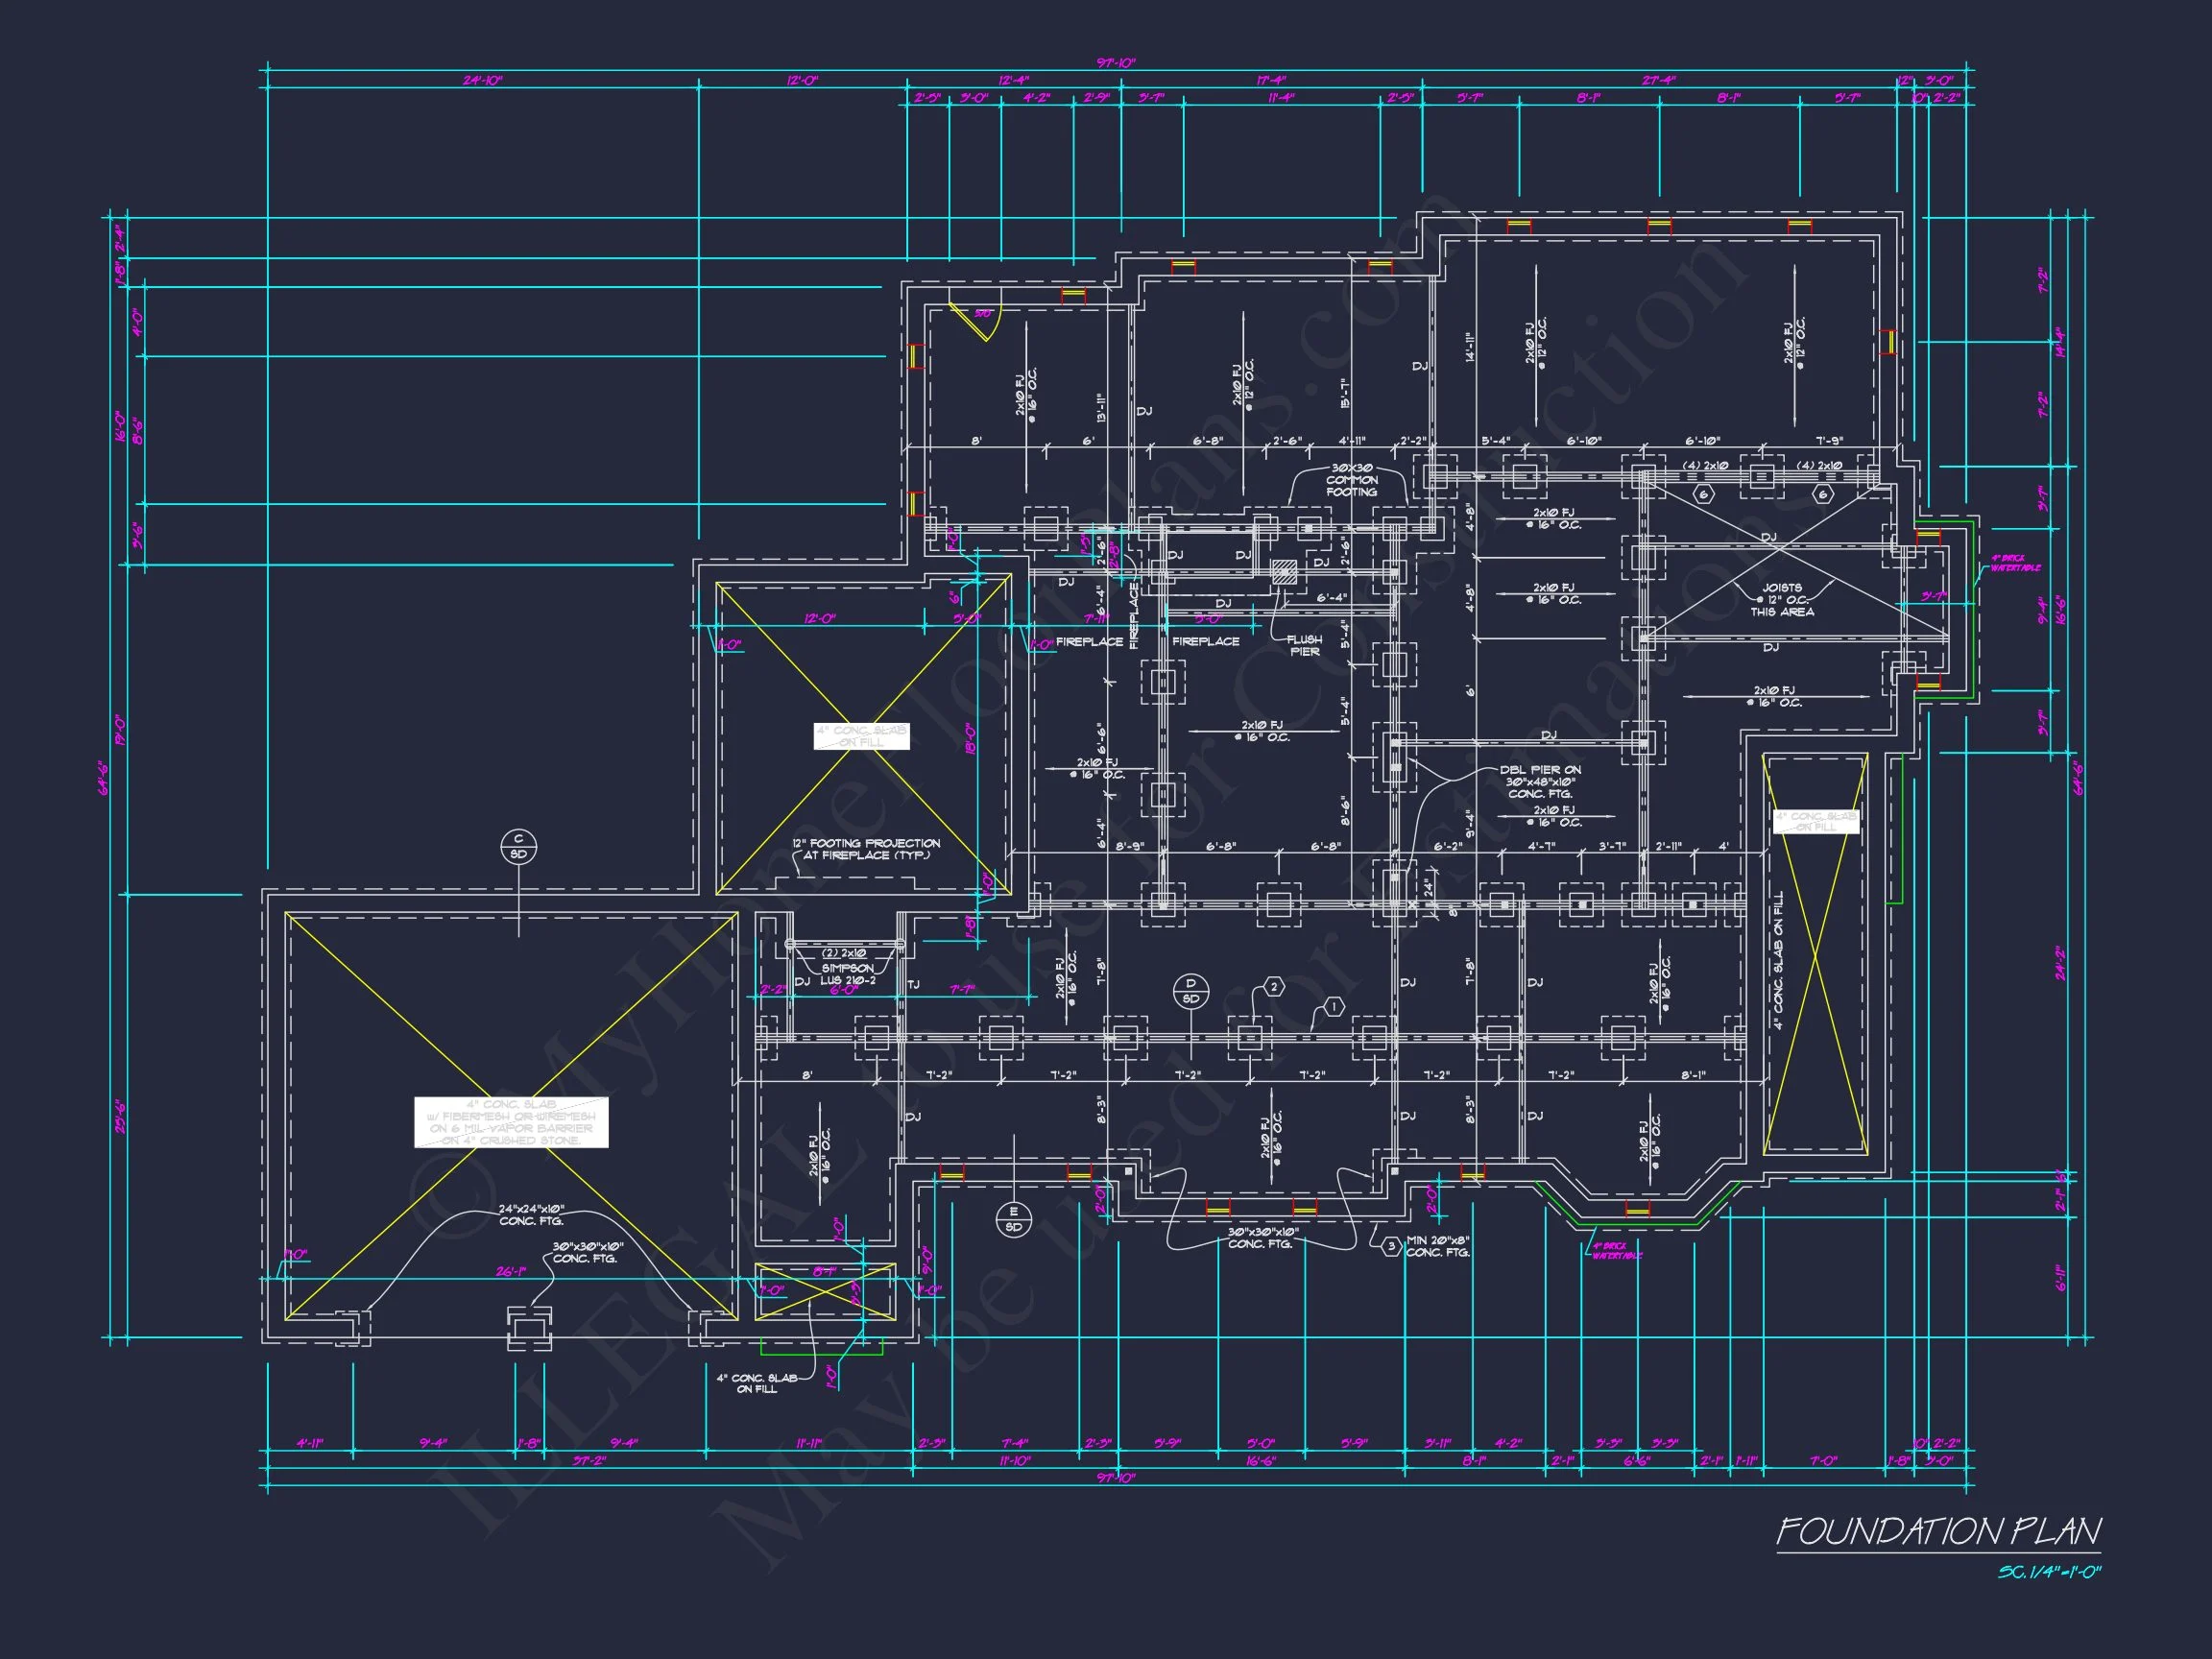Click the E/8D section marker near bottom

pyautogui.click(x=1015, y=1220)
